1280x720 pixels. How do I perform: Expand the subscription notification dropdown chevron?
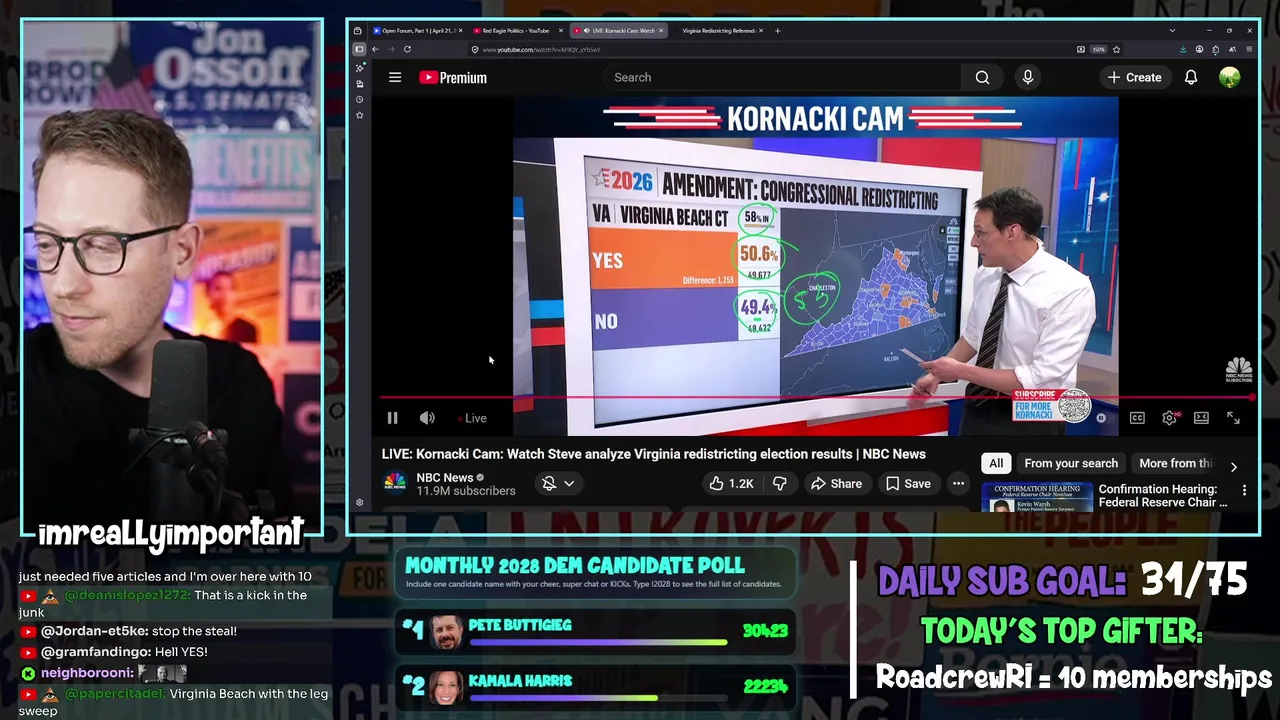pos(569,483)
